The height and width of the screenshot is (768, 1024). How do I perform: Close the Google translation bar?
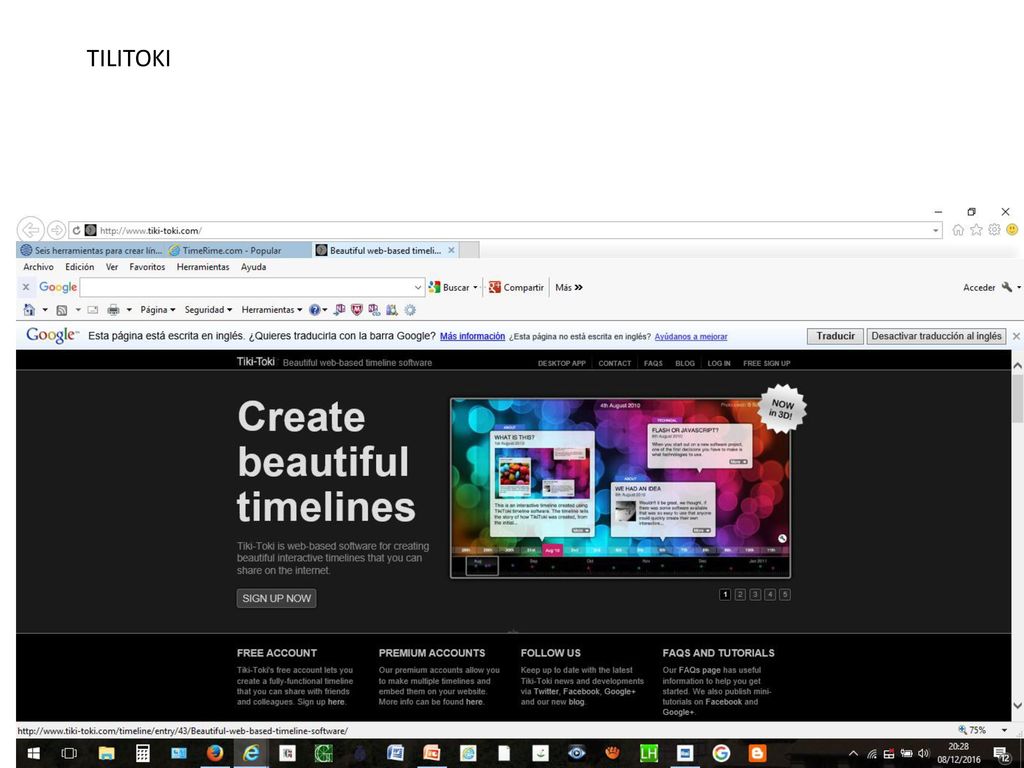1016,336
